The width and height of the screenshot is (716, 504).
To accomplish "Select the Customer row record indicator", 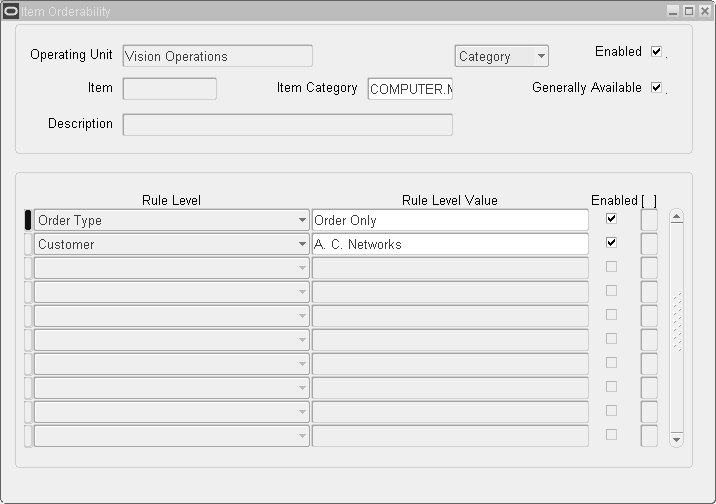I will tap(28, 244).
